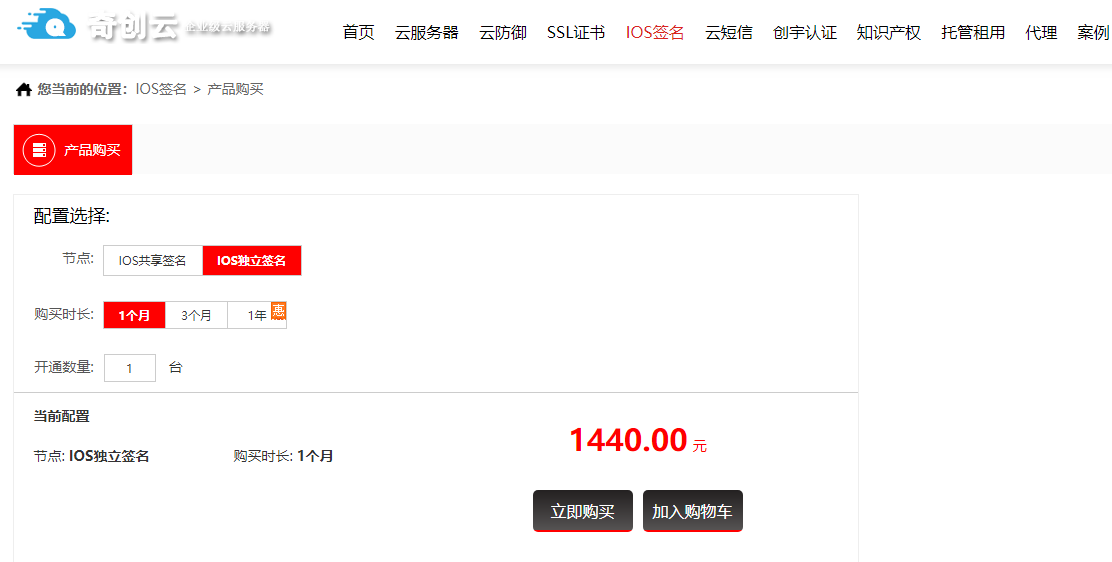1112x562 pixels.
Task: Click the 产品购买 server icon
Action: coord(39,150)
